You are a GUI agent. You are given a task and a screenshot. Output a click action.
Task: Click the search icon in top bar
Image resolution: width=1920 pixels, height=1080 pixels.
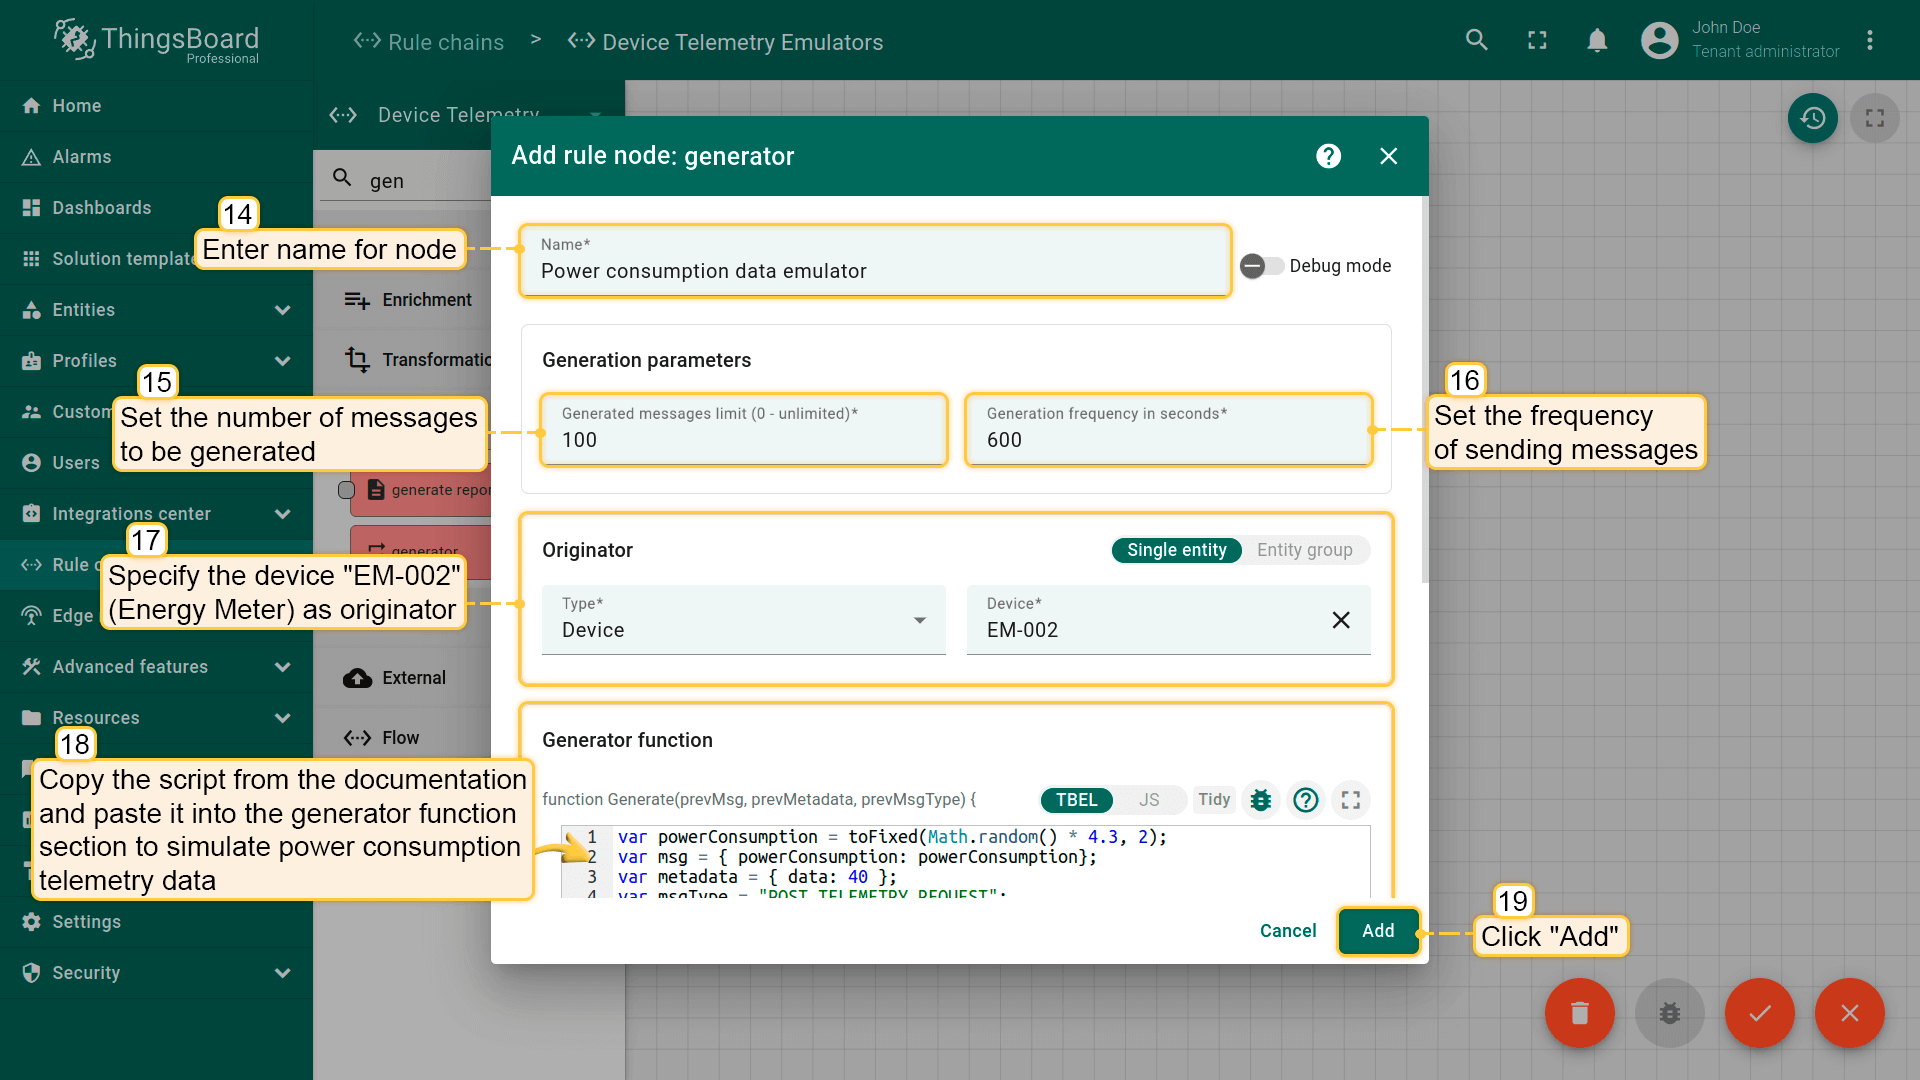coord(1476,41)
